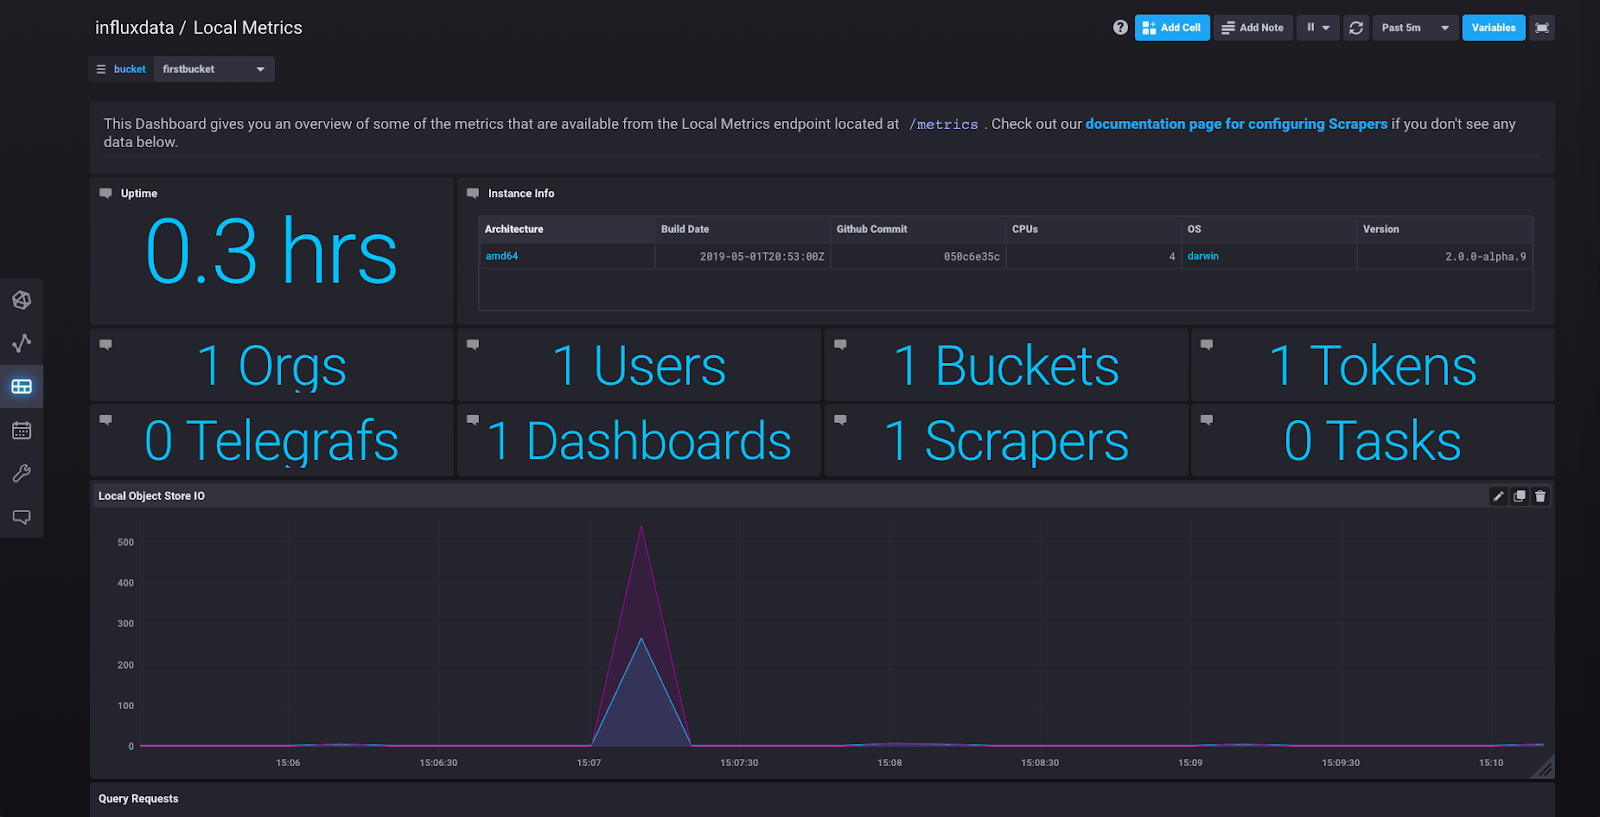
Task: Click the note icon on Dashboards cell
Action: coord(473,419)
